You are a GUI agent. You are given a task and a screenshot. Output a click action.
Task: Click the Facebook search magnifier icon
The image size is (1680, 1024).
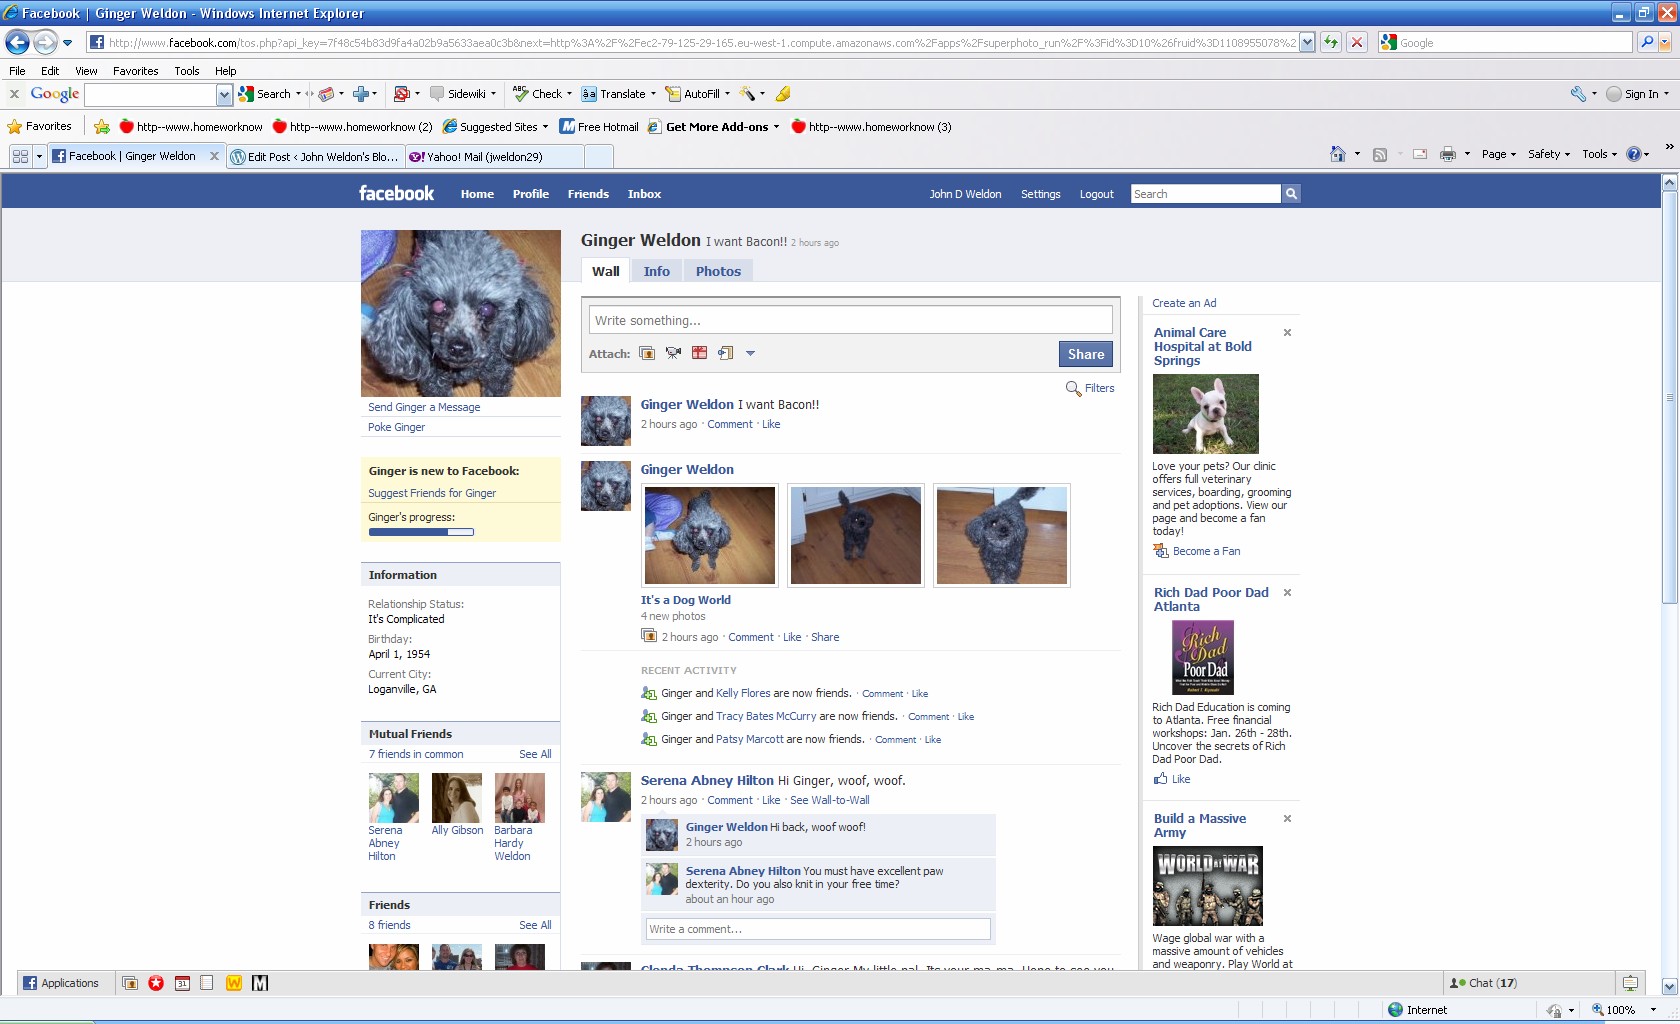click(1291, 194)
